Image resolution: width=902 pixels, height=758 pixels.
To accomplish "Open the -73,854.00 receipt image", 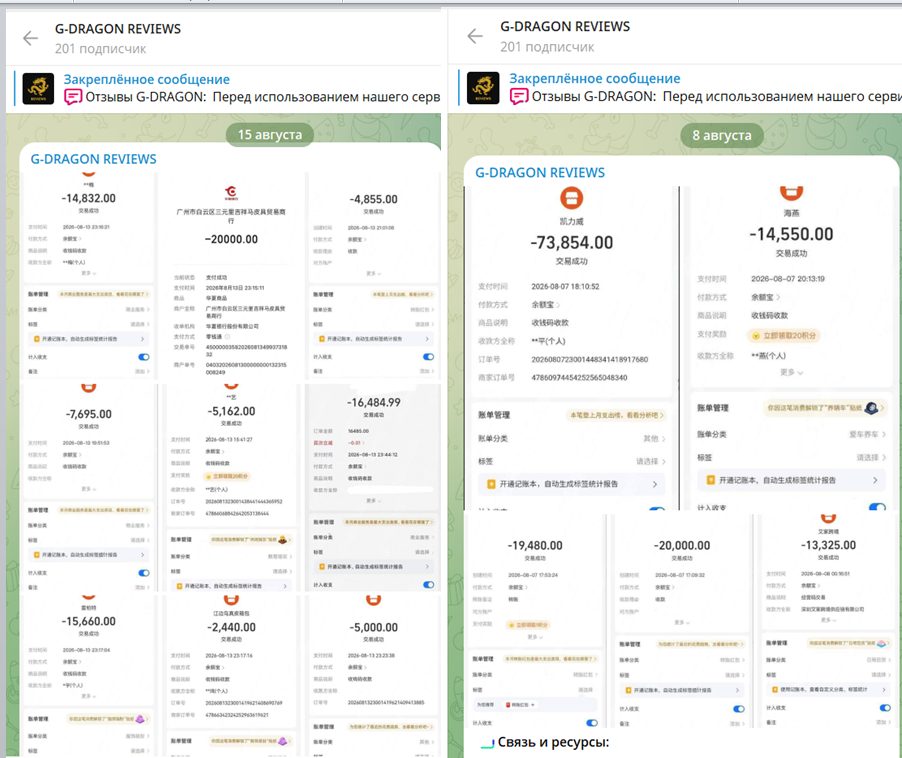I will (571, 348).
